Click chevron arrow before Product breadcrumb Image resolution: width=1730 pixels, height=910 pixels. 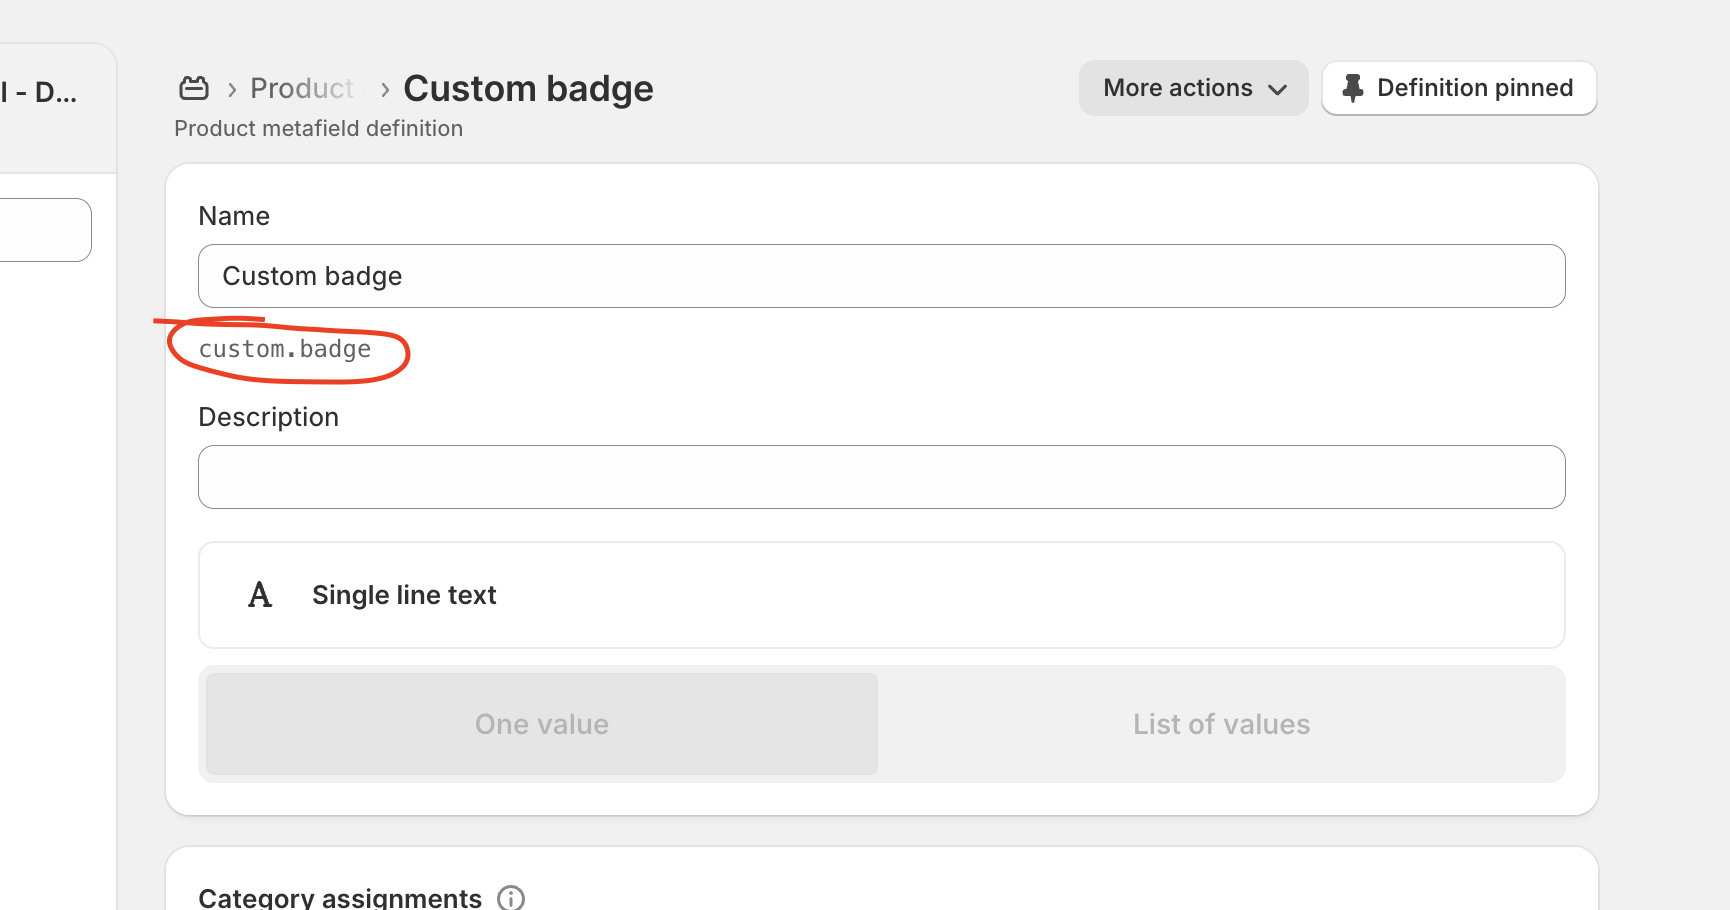pyautogui.click(x=232, y=90)
